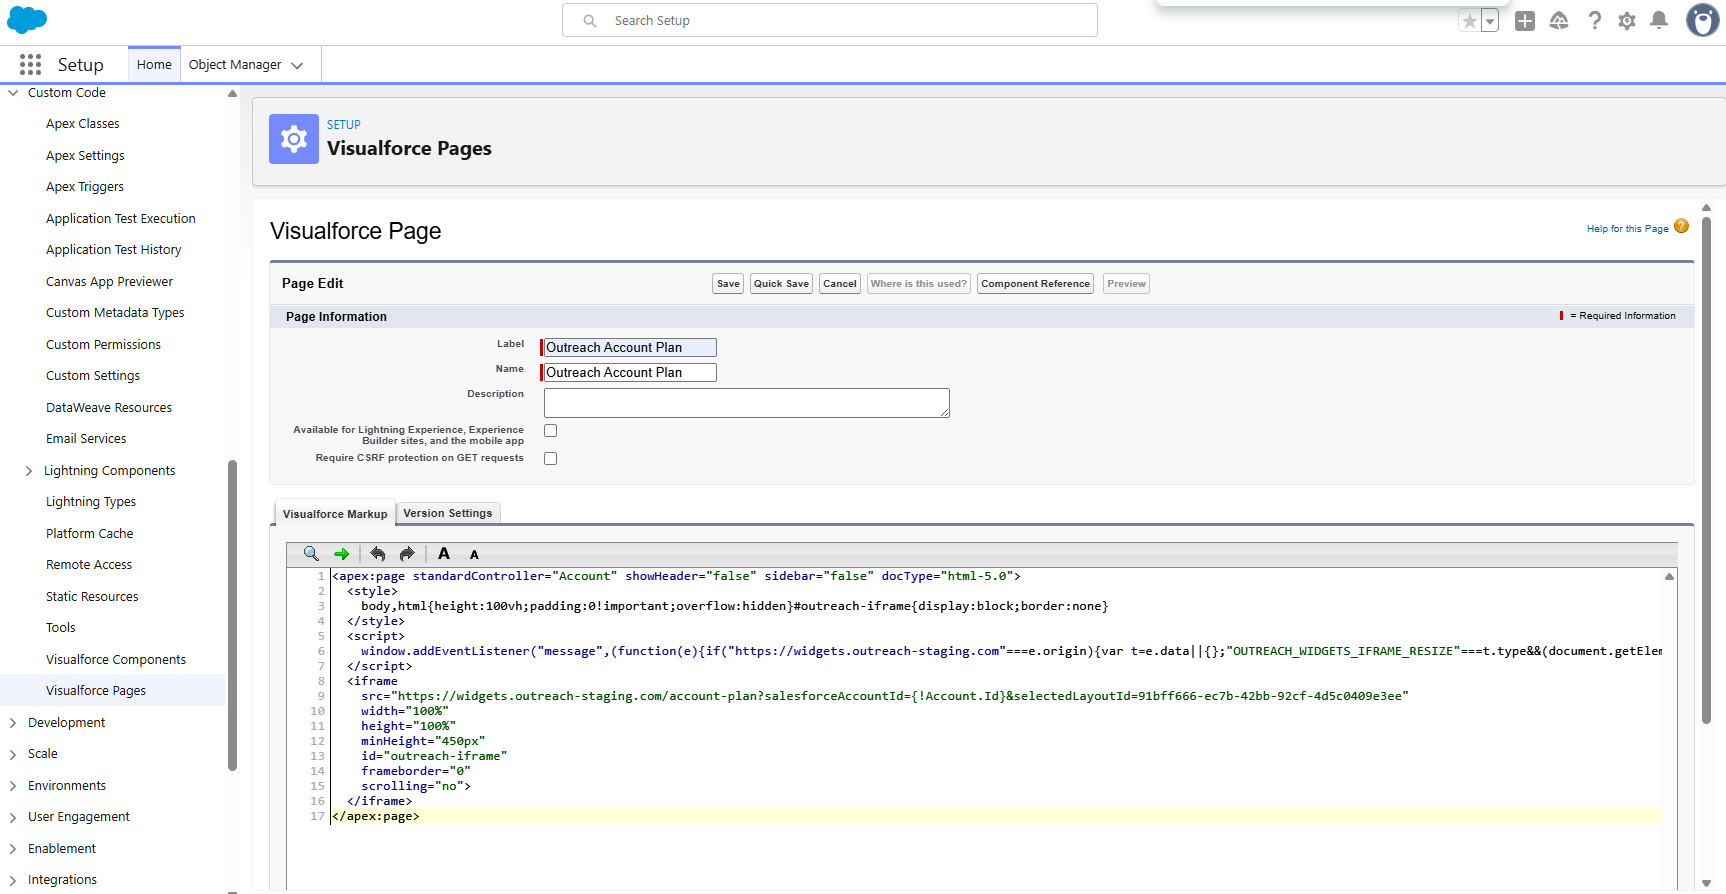The width and height of the screenshot is (1726, 894).
Task: Click the Salesforce cloud logo
Action: point(27,19)
